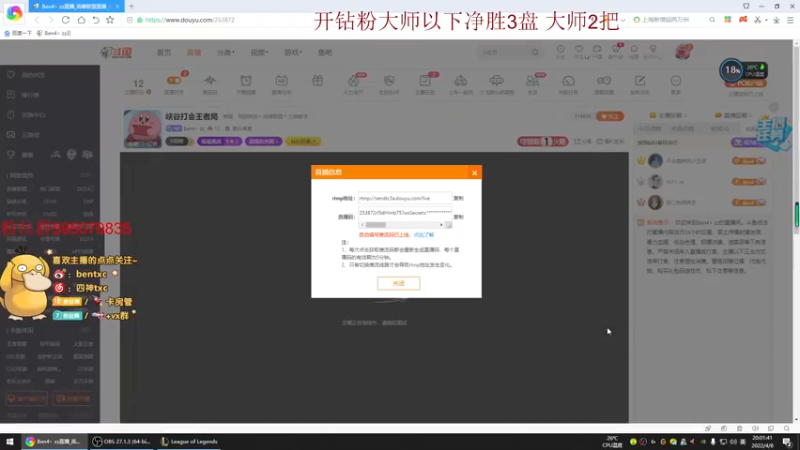Bookmark page with star icon
800x450 pixels.
110,20
